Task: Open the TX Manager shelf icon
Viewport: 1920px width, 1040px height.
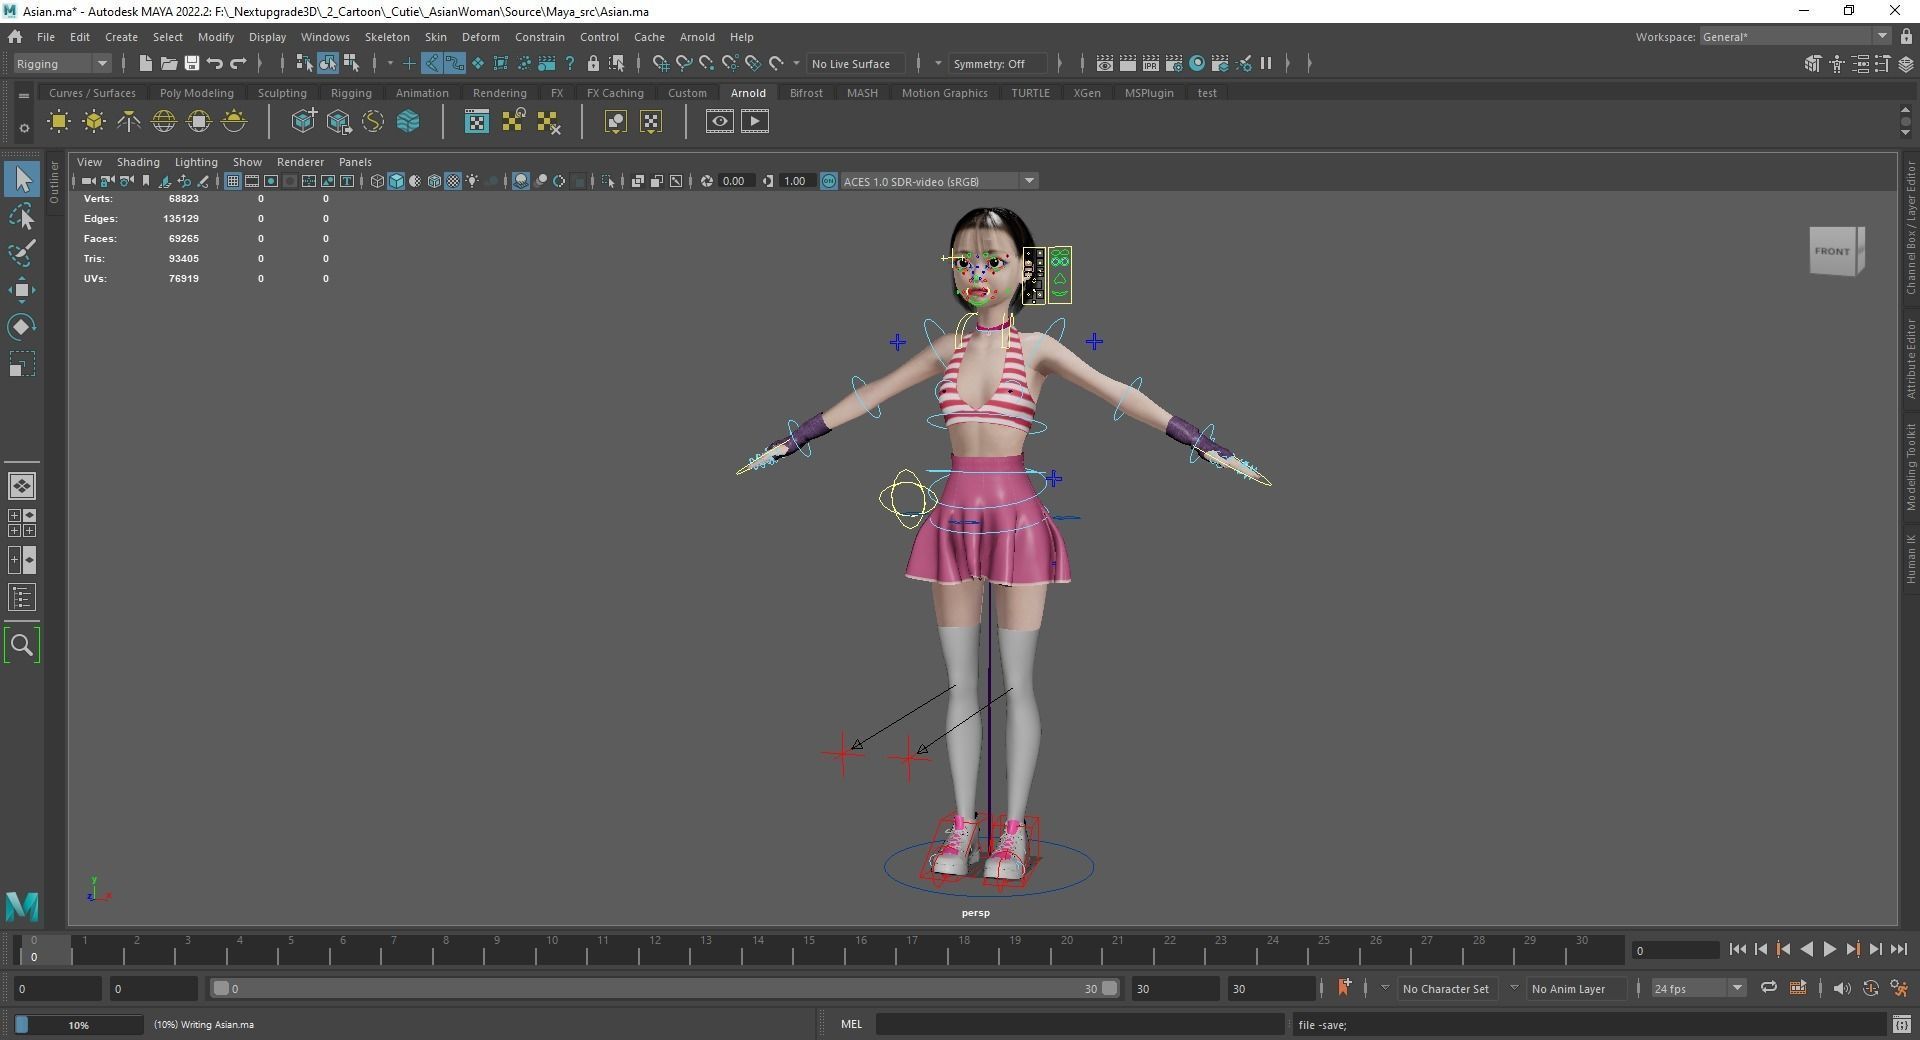Action: 477,122
